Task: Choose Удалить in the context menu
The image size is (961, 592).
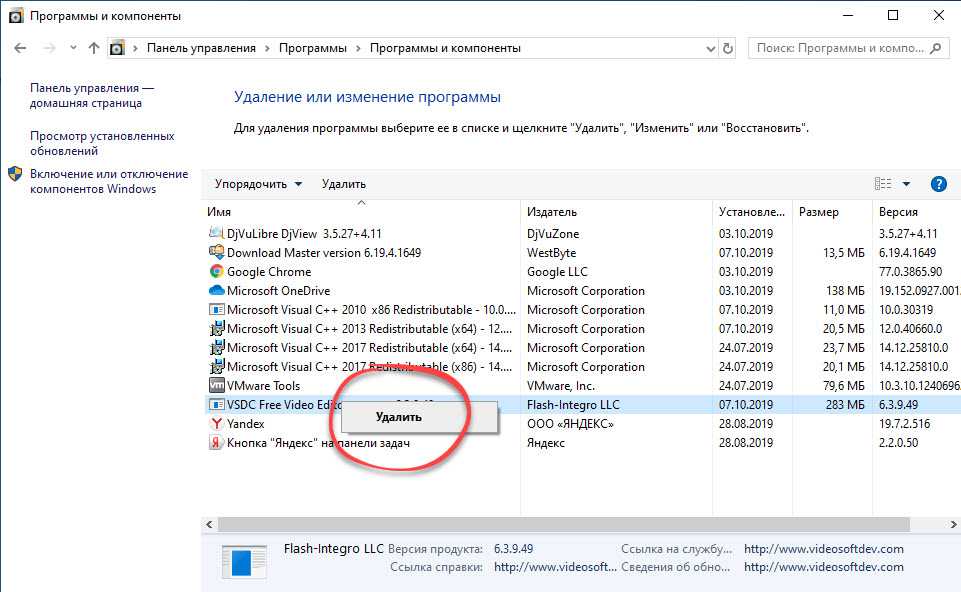Action: tap(399, 417)
